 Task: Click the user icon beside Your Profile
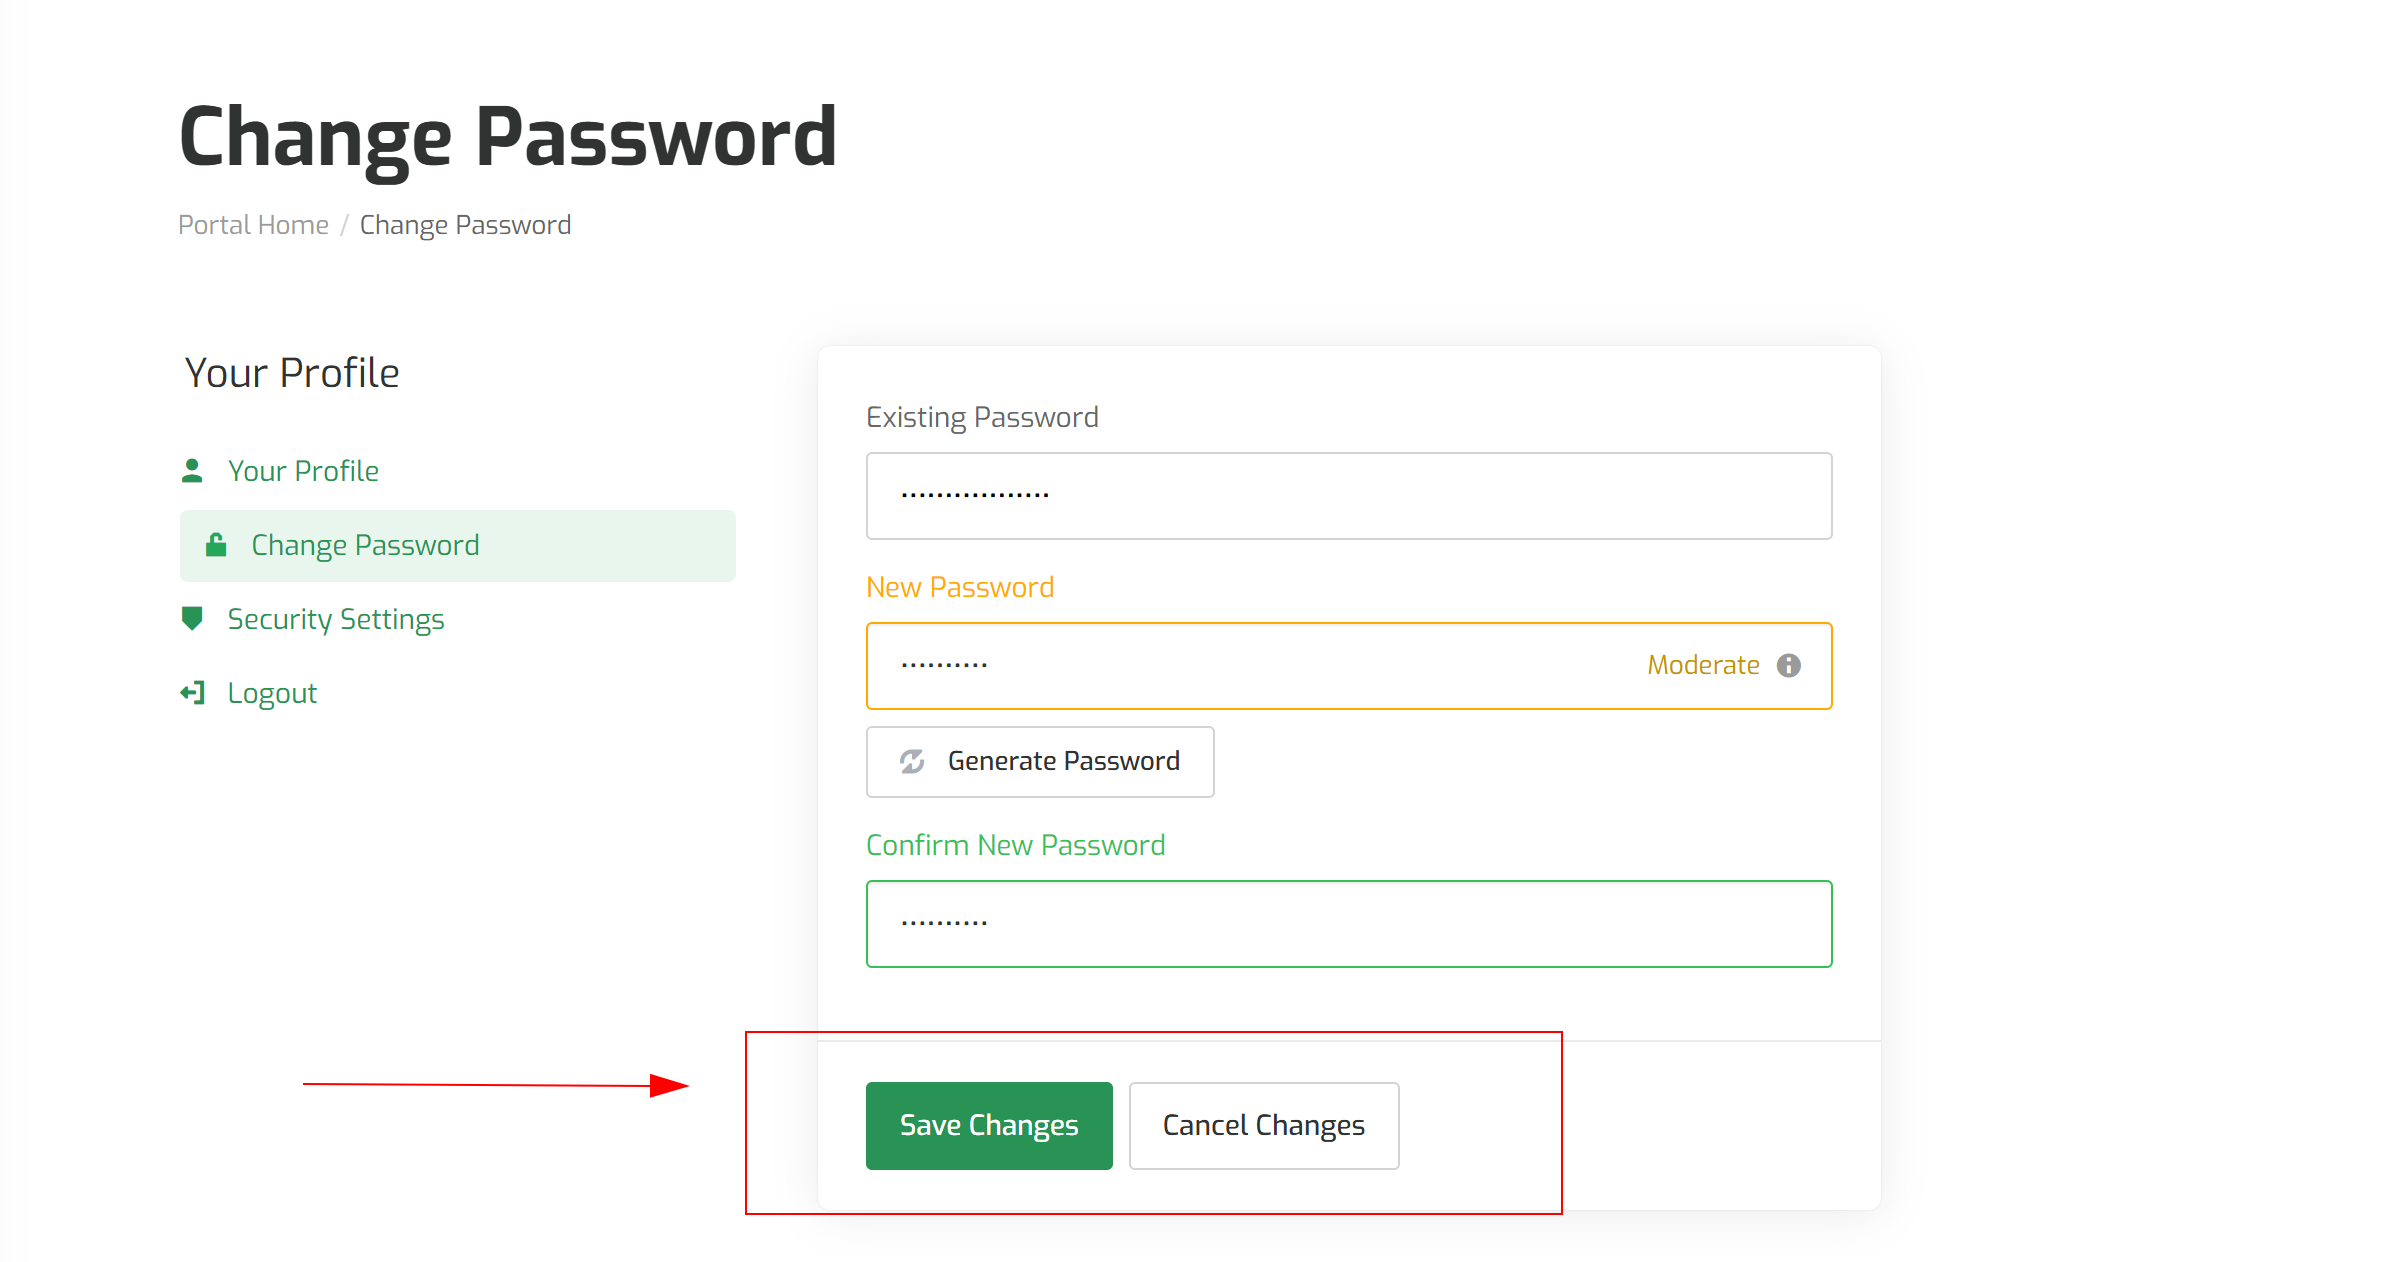[192, 471]
